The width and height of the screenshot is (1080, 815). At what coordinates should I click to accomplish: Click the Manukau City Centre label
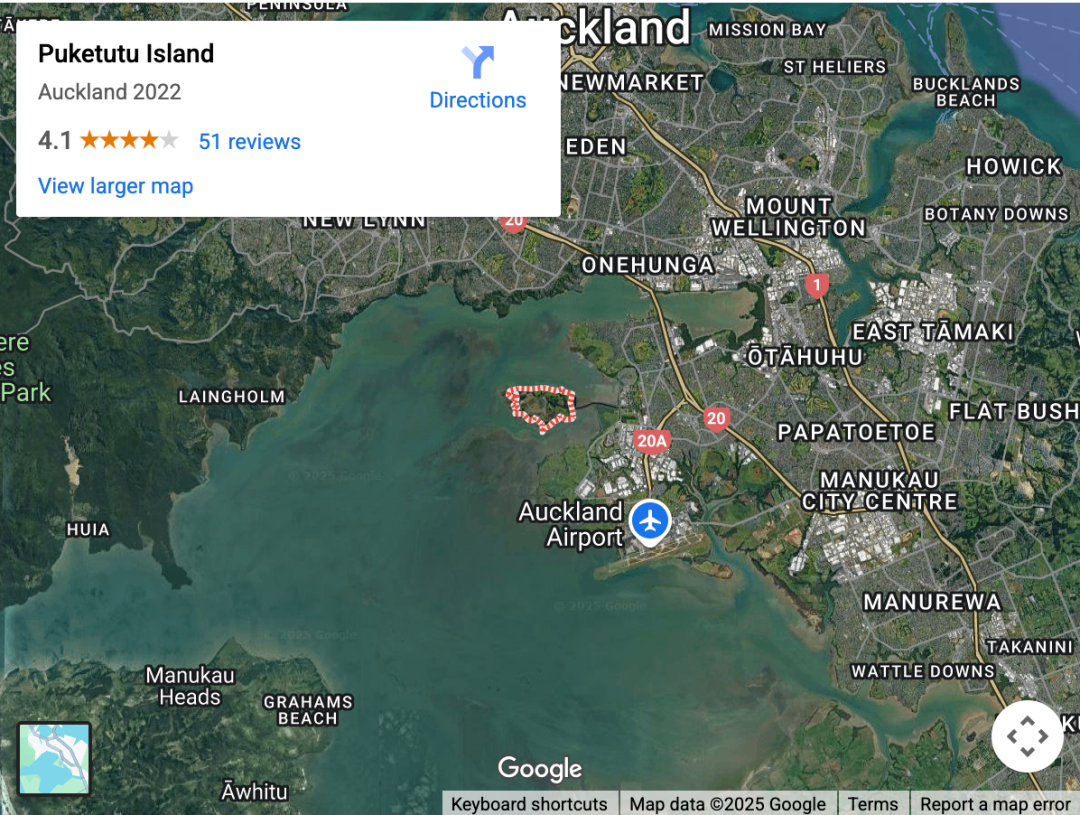880,491
